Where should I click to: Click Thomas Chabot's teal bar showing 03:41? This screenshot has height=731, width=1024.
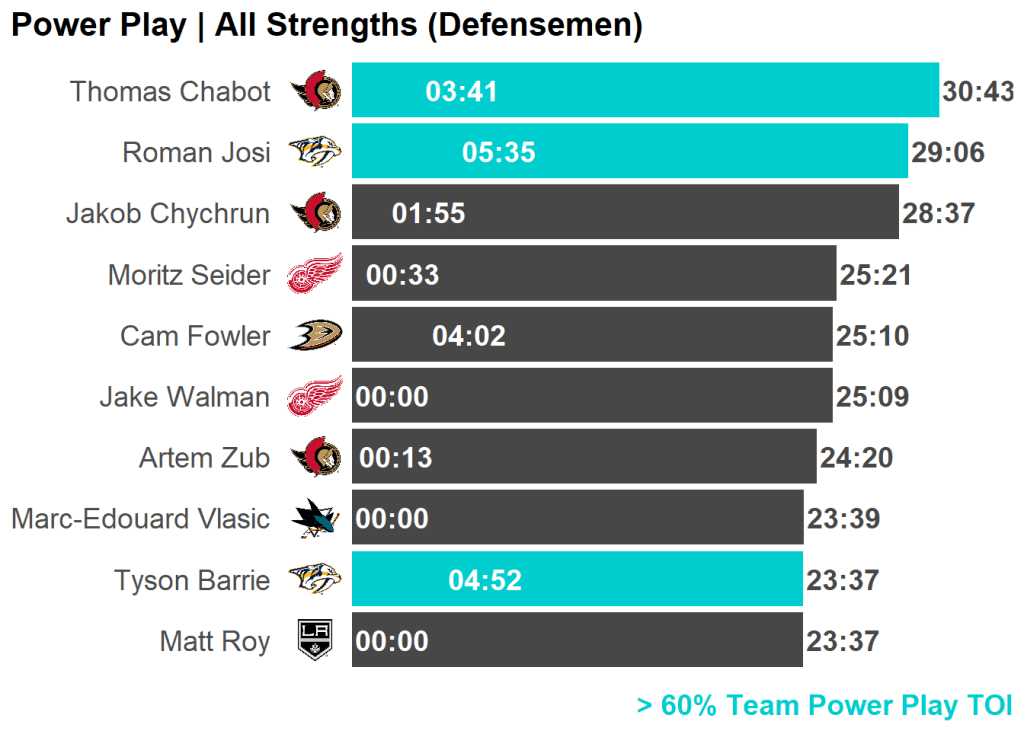coord(645,92)
